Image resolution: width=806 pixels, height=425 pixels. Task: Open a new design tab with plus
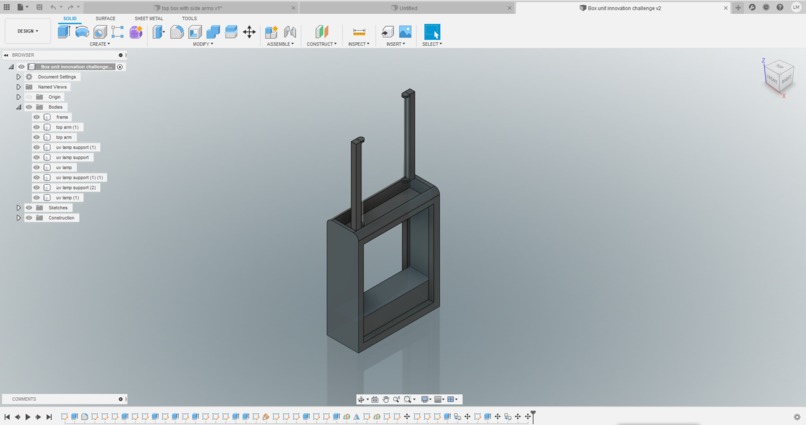738,8
